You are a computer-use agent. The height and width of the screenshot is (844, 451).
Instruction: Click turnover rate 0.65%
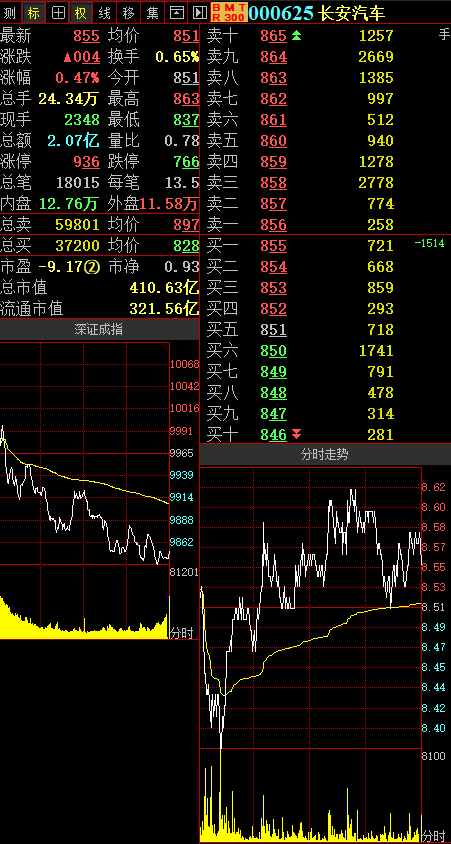coord(177,57)
